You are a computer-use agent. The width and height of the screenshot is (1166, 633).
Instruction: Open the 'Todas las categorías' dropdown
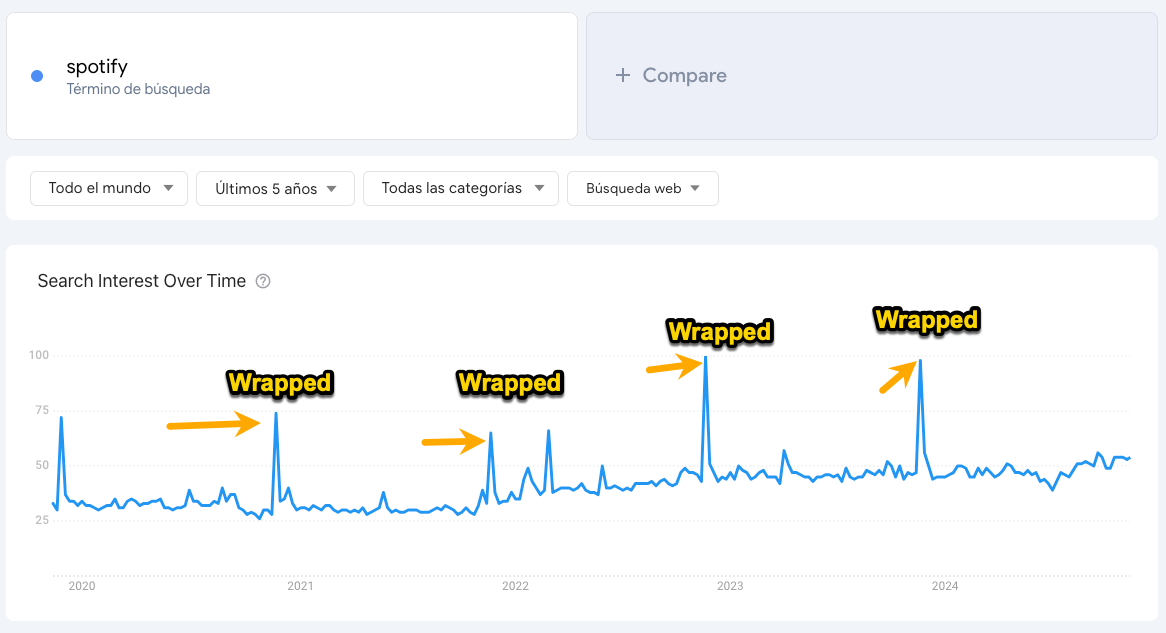pyautogui.click(x=460, y=188)
